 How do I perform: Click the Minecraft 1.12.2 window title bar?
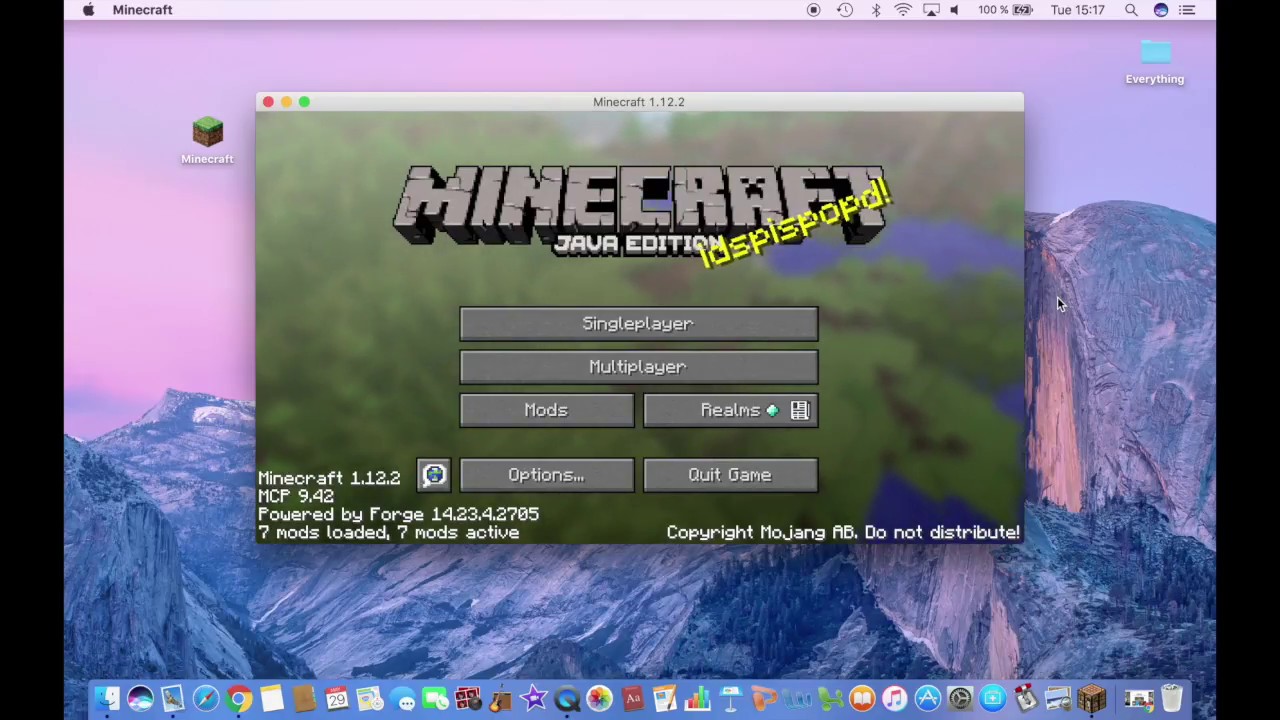pos(639,102)
